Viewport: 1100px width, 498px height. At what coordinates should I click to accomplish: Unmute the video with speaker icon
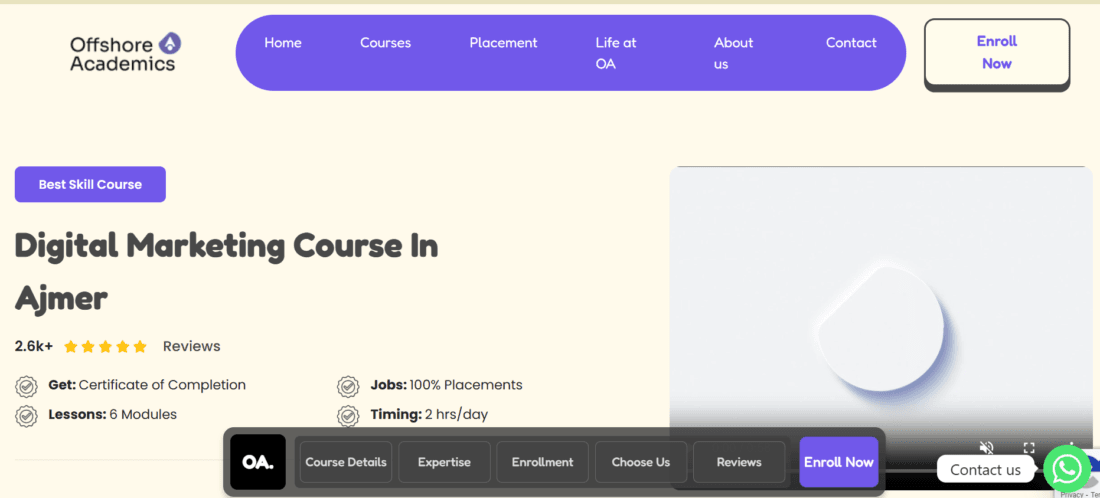(x=986, y=447)
